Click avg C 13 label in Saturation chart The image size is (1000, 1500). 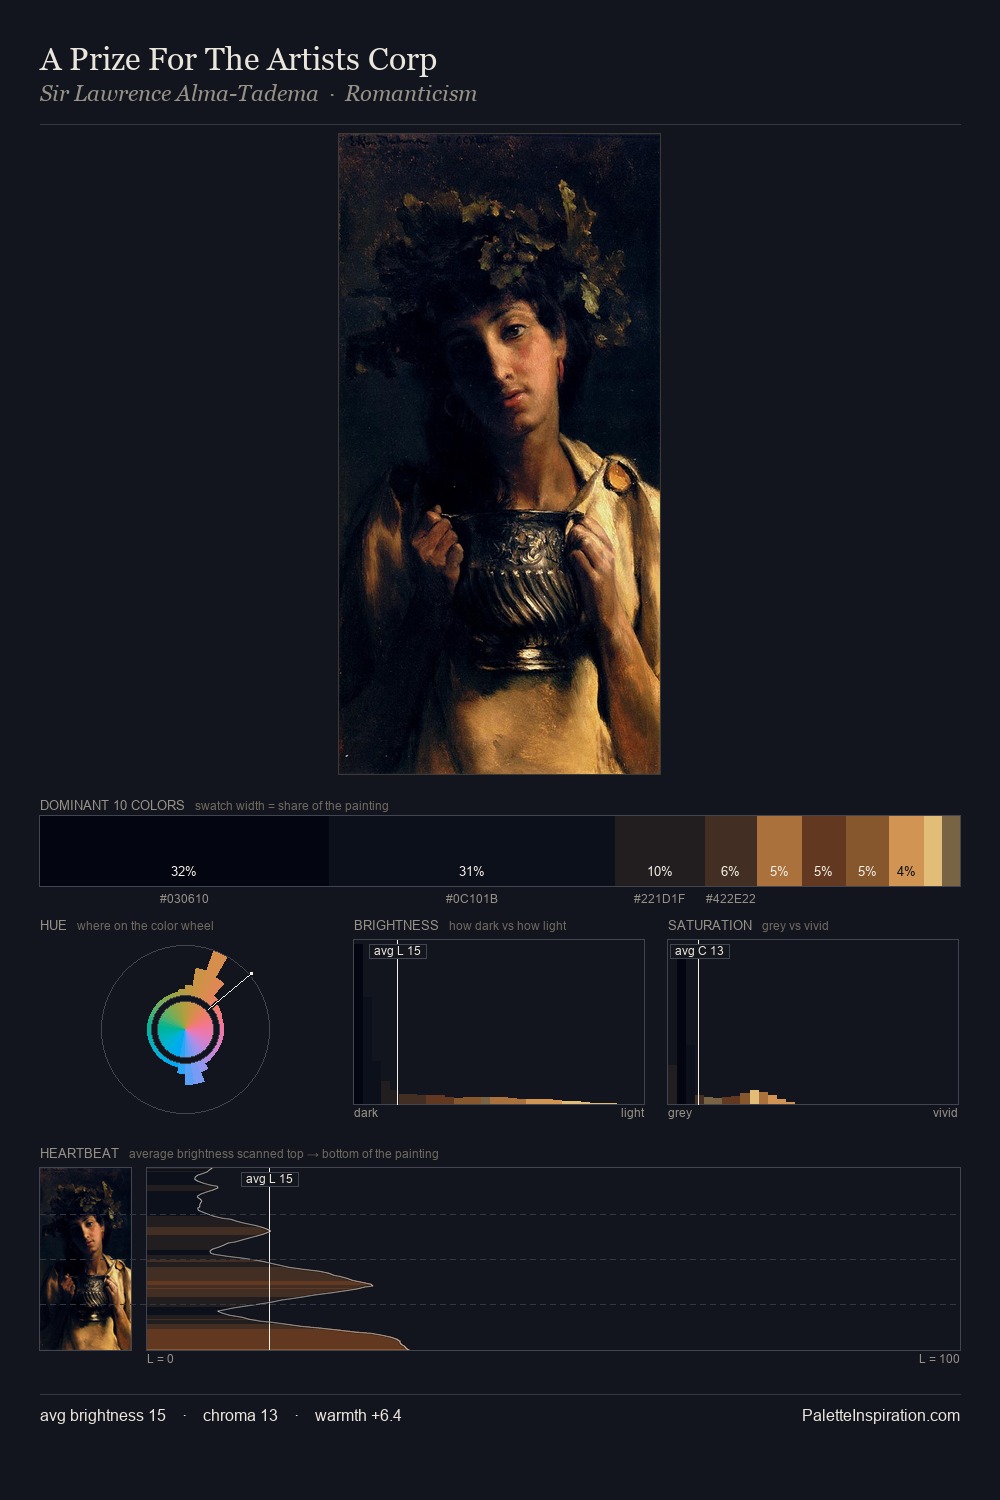(x=699, y=951)
